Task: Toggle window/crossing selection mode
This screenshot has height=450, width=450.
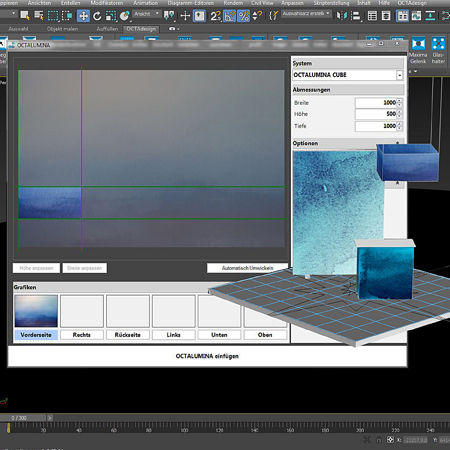Action: pyautogui.click(x=67, y=16)
